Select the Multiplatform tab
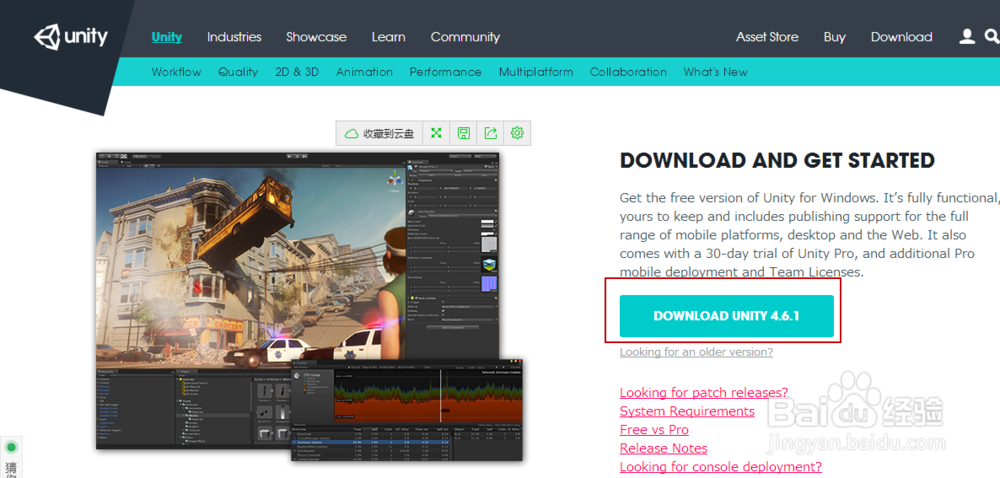This screenshot has width=1000, height=478. pos(536,72)
